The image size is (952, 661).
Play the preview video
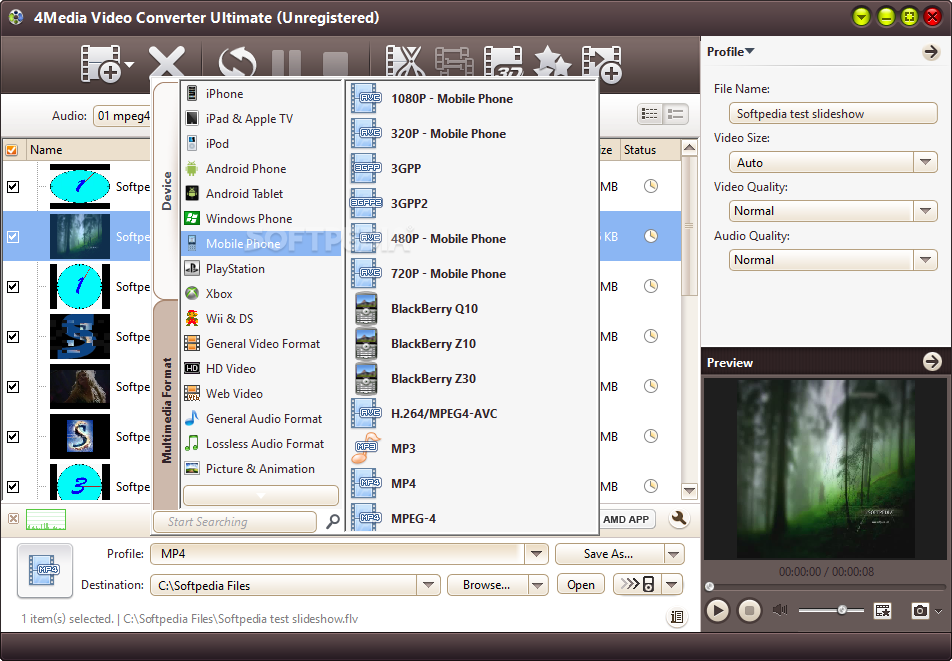[x=718, y=611]
